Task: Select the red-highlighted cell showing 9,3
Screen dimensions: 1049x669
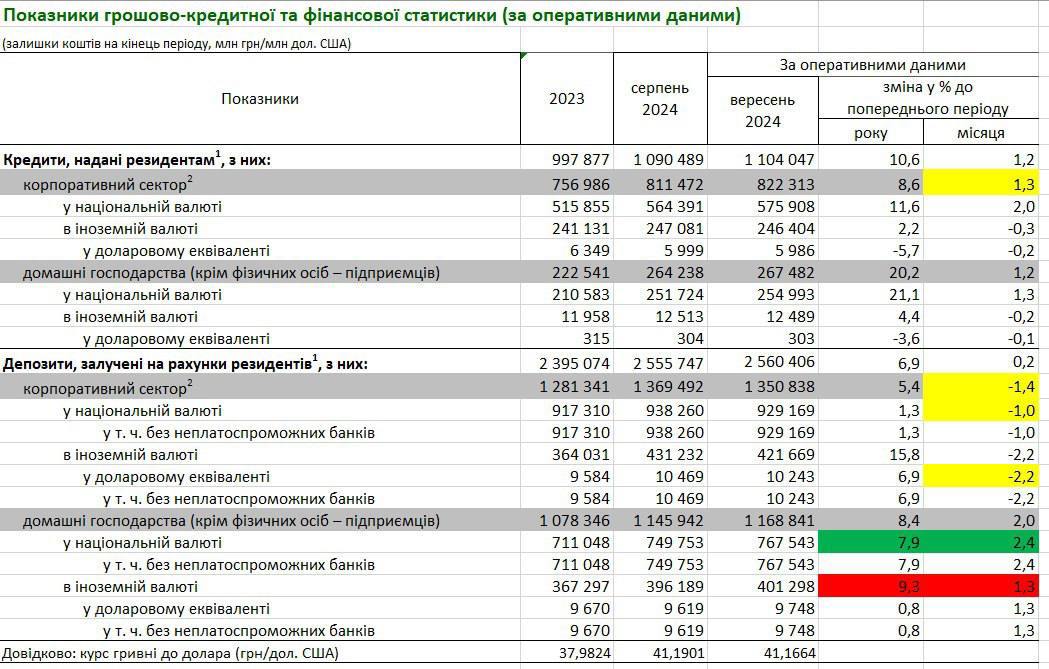Action: click(x=872, y=586)
